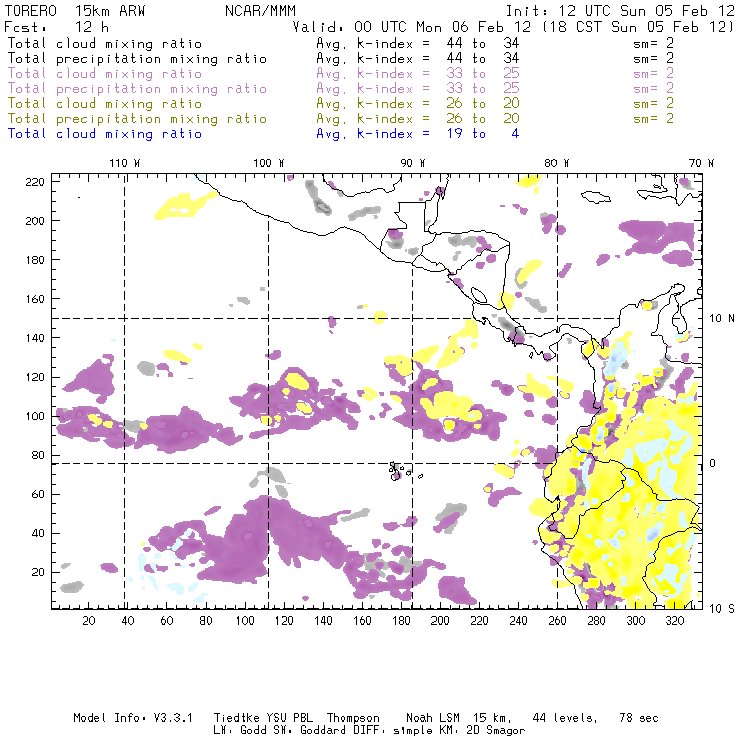Click the "10 S" latitude label

722,609
